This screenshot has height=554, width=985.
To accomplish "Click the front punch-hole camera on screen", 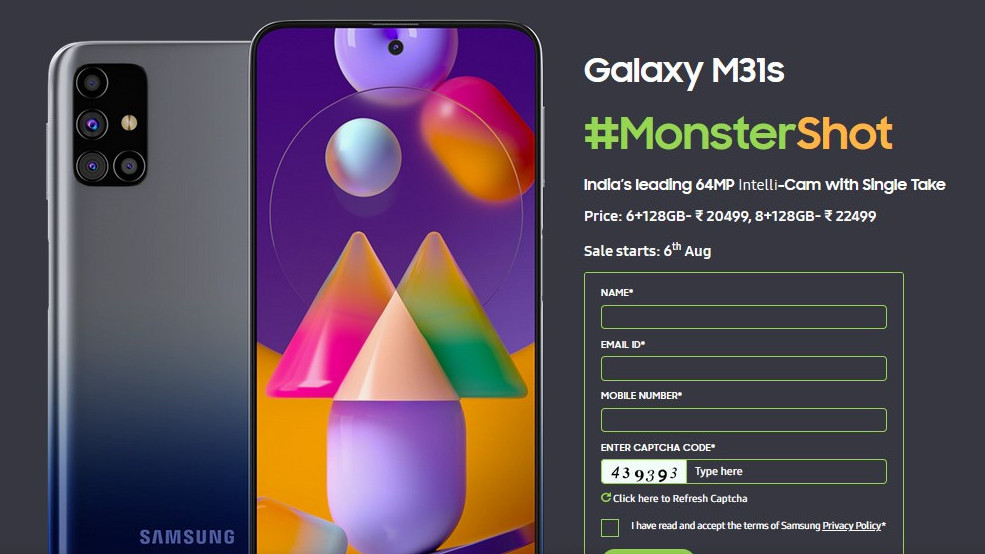I will [x=395, y=47].
